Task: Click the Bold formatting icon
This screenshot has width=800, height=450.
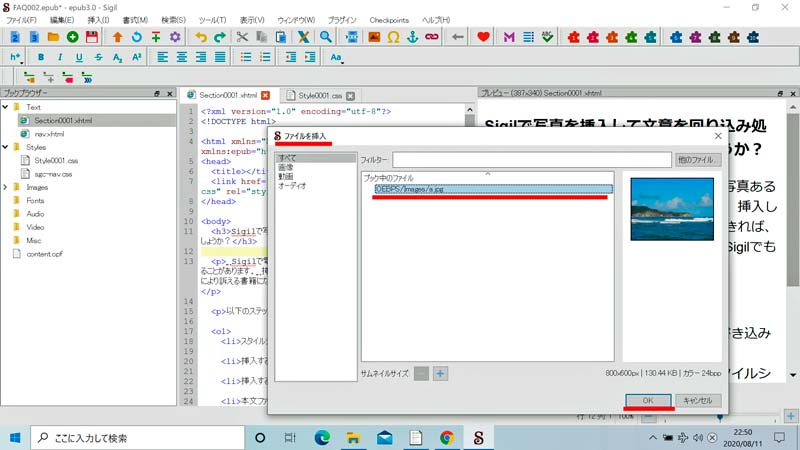Action: point(42,57)
